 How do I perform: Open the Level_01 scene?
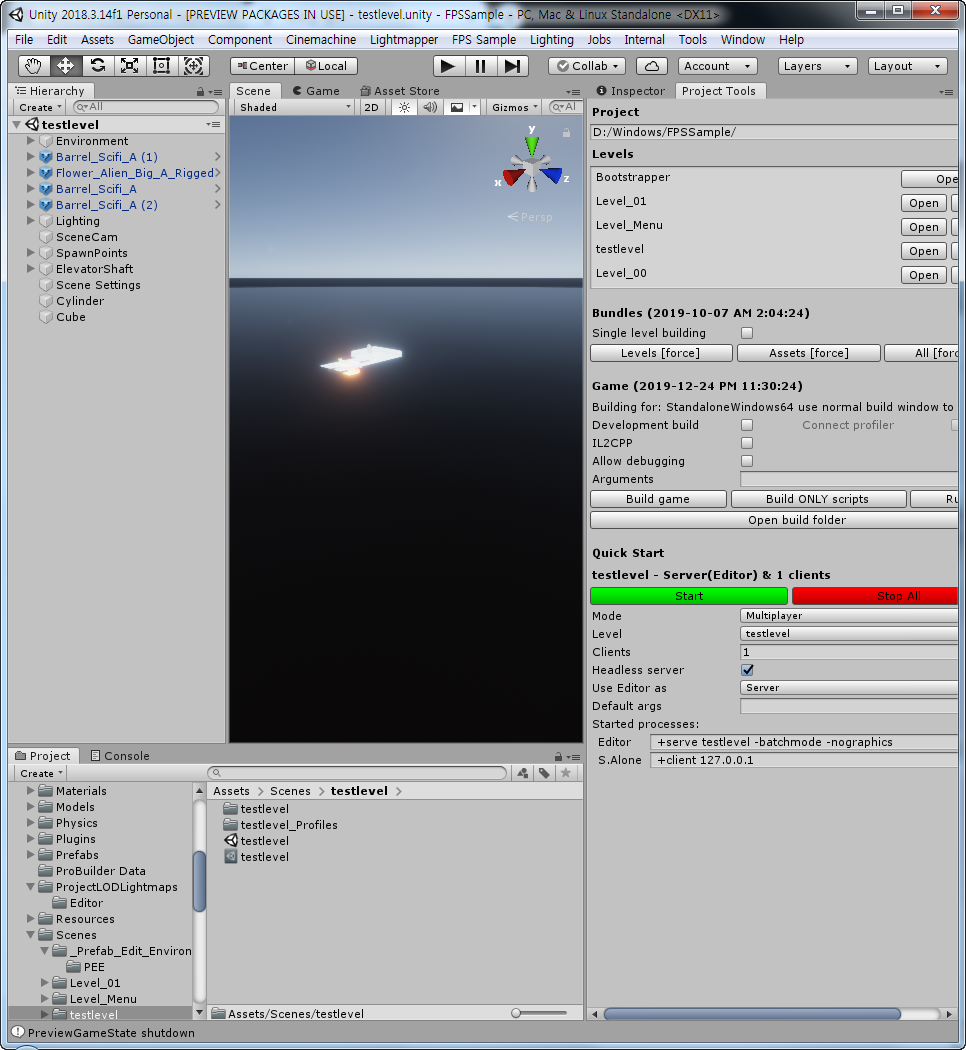pos(924,203)
